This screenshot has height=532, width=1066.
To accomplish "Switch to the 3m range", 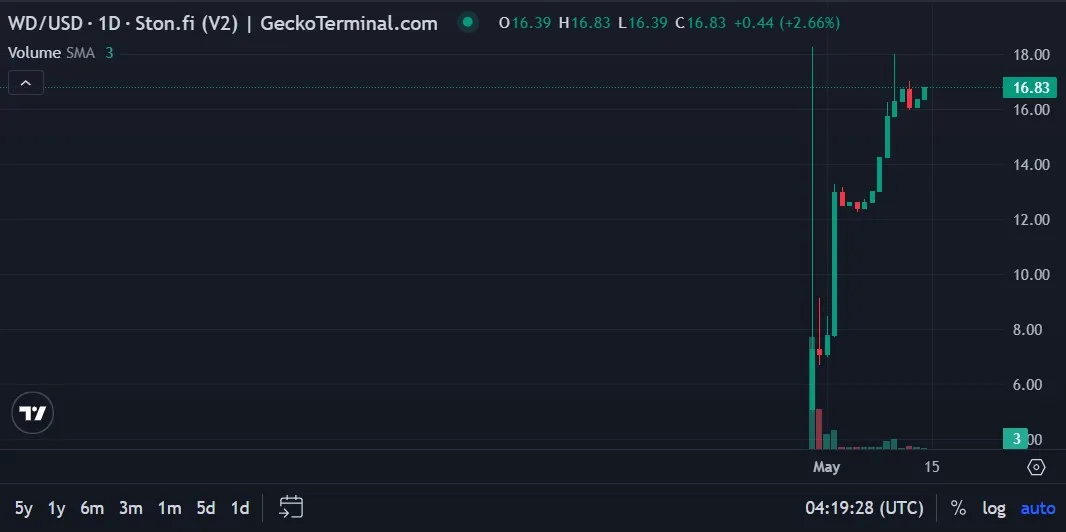I will click(130, 507).
